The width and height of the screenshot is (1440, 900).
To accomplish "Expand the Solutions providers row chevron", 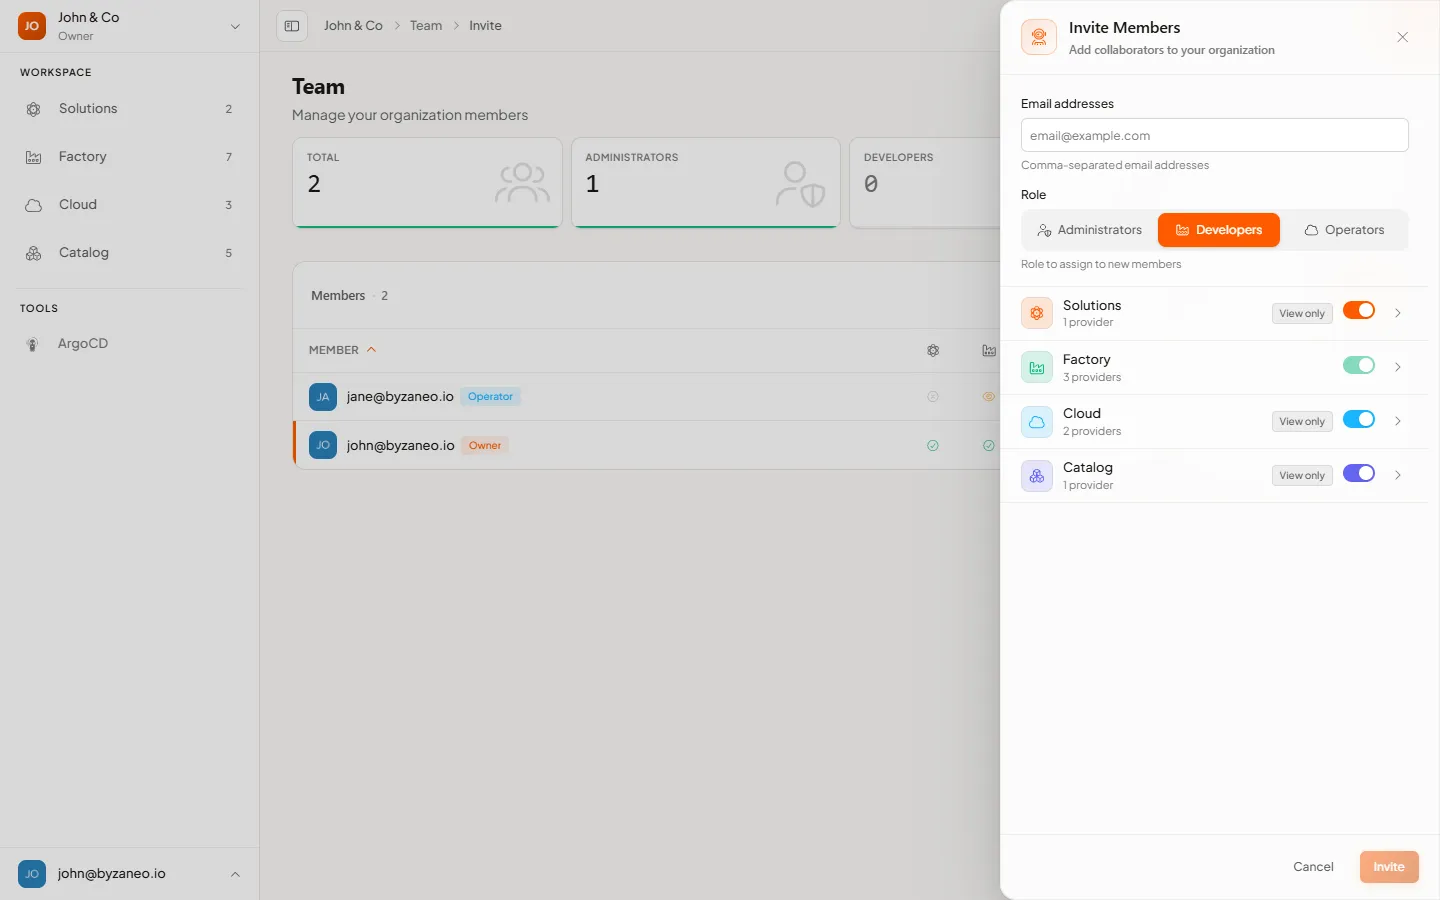I will tap(1398, 313).
